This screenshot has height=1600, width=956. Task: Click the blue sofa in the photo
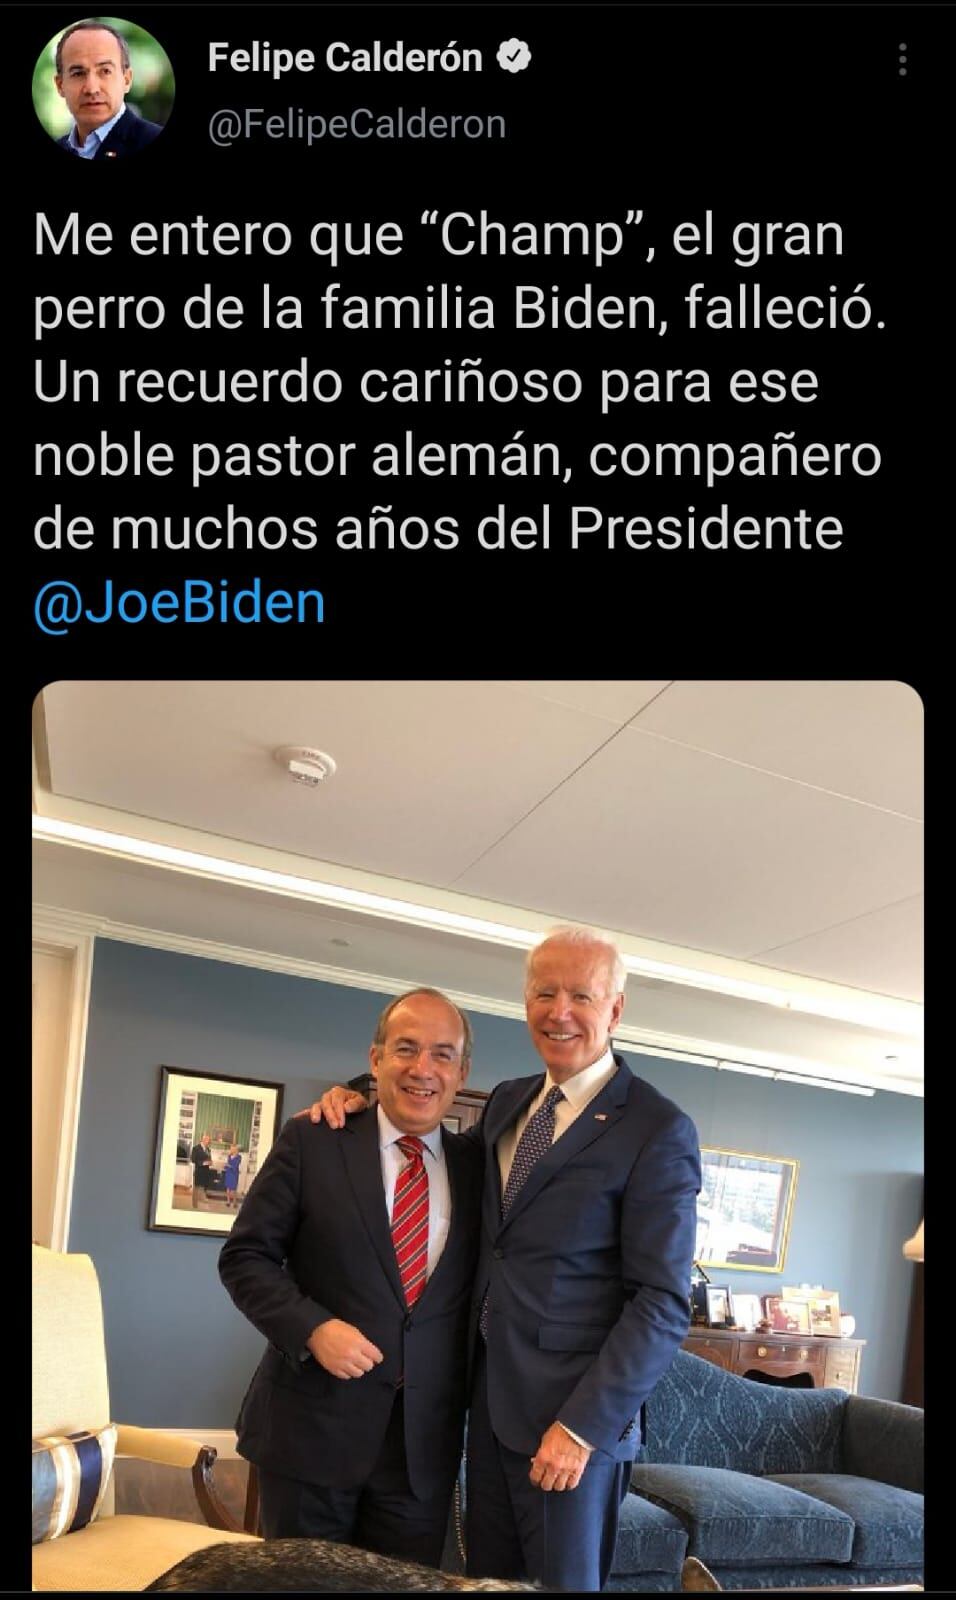tap(778, 1460)
